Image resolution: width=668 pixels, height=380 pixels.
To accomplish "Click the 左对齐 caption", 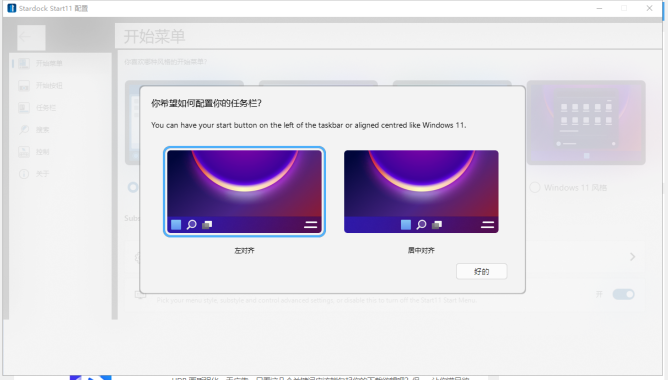I will coord(244,250).
